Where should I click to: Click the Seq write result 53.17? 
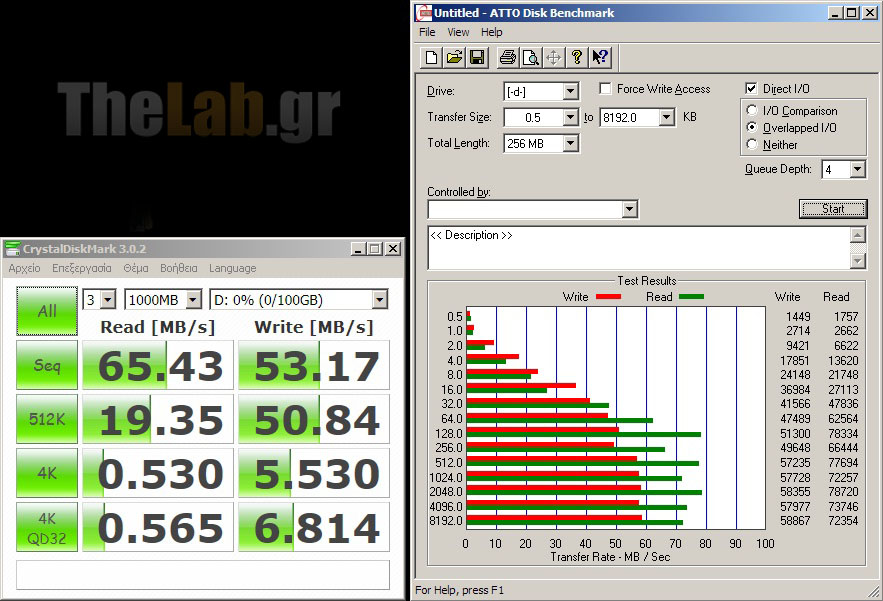point(314,365)
